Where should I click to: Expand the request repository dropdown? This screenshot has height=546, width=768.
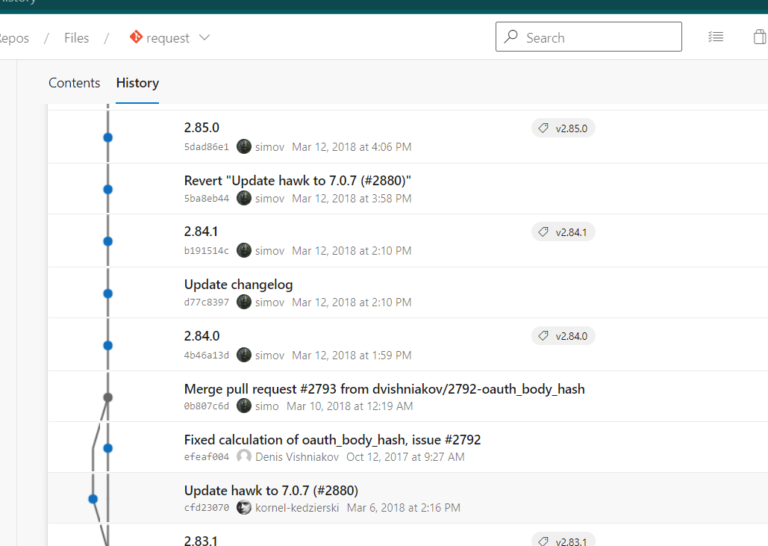coord(205,38)
